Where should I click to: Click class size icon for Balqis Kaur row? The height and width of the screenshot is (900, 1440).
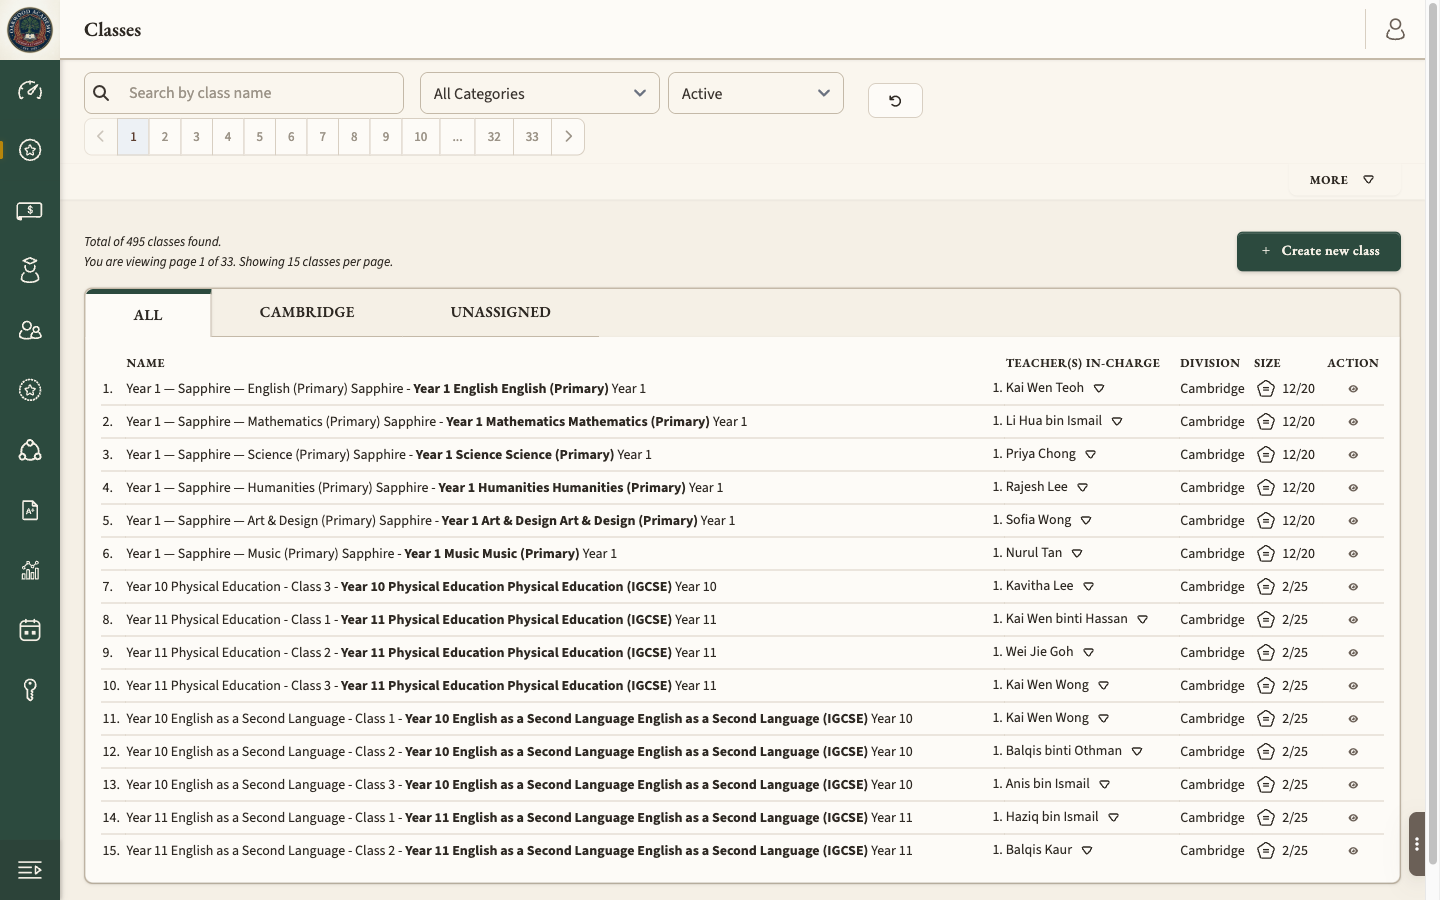point(1266,851)
